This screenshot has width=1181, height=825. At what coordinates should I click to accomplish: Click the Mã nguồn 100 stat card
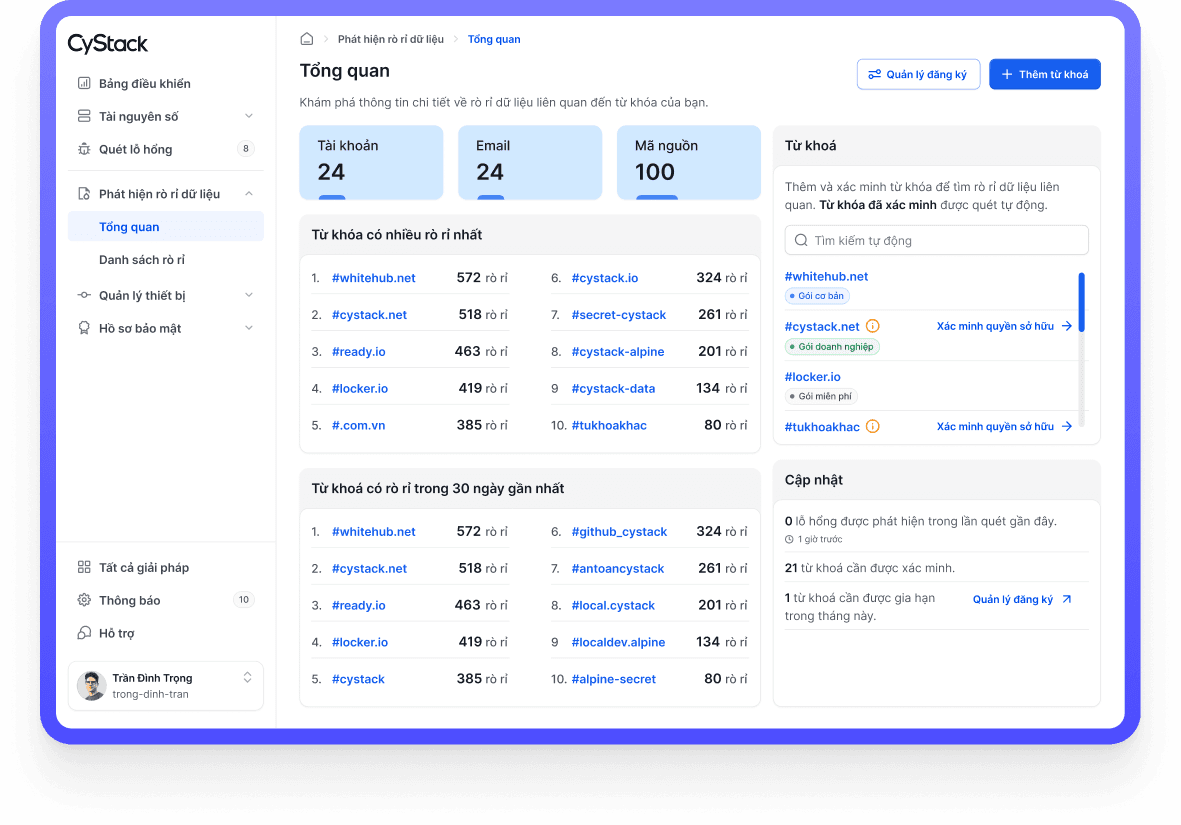coord(688,162)
